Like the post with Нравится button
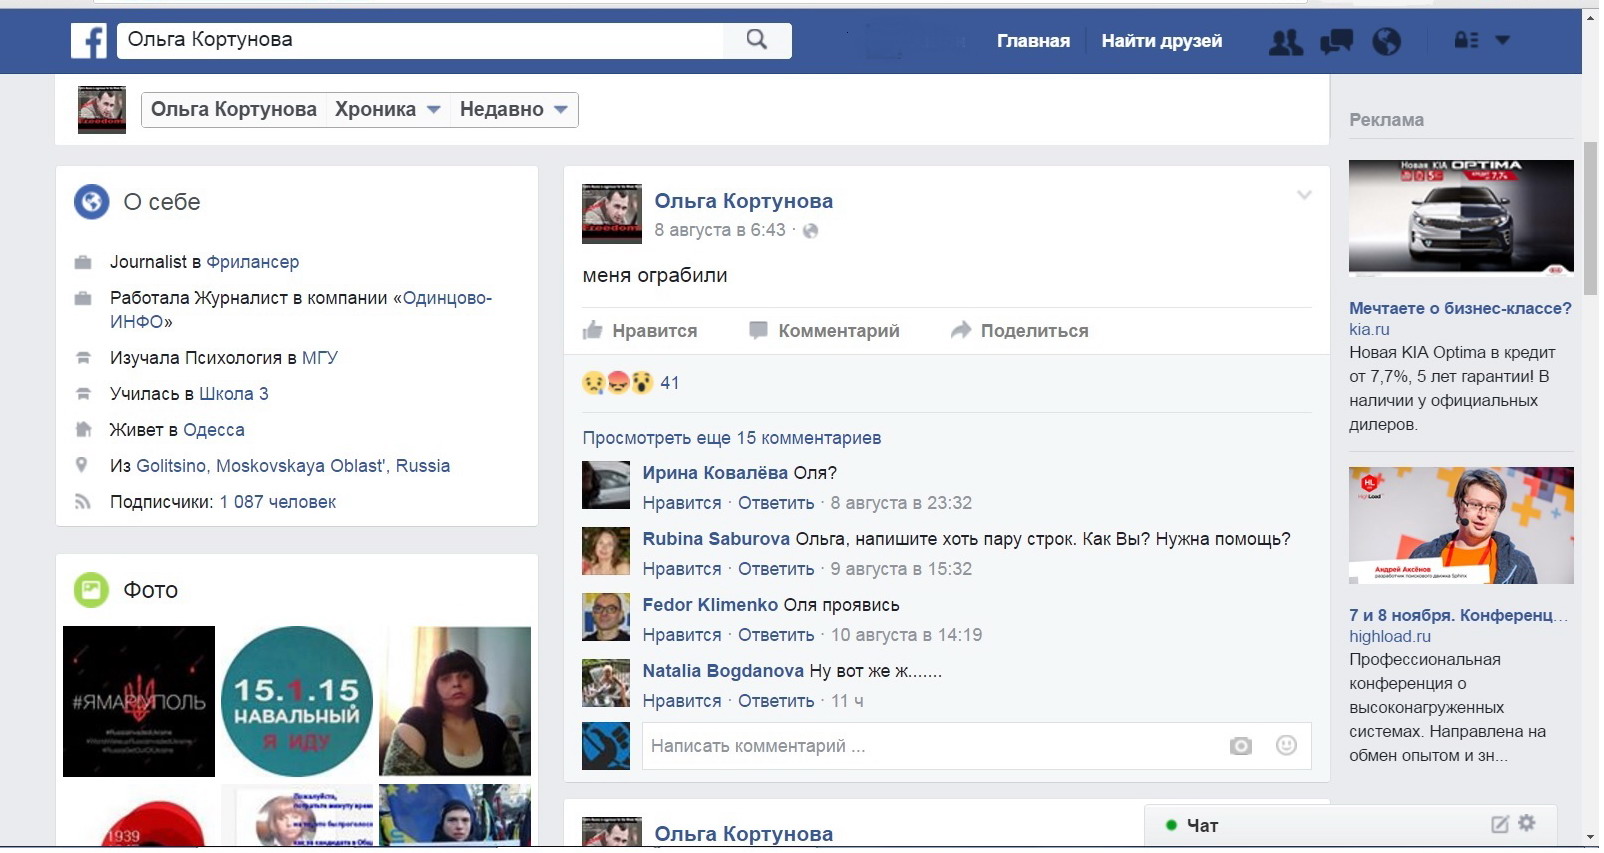 [640, 331]
